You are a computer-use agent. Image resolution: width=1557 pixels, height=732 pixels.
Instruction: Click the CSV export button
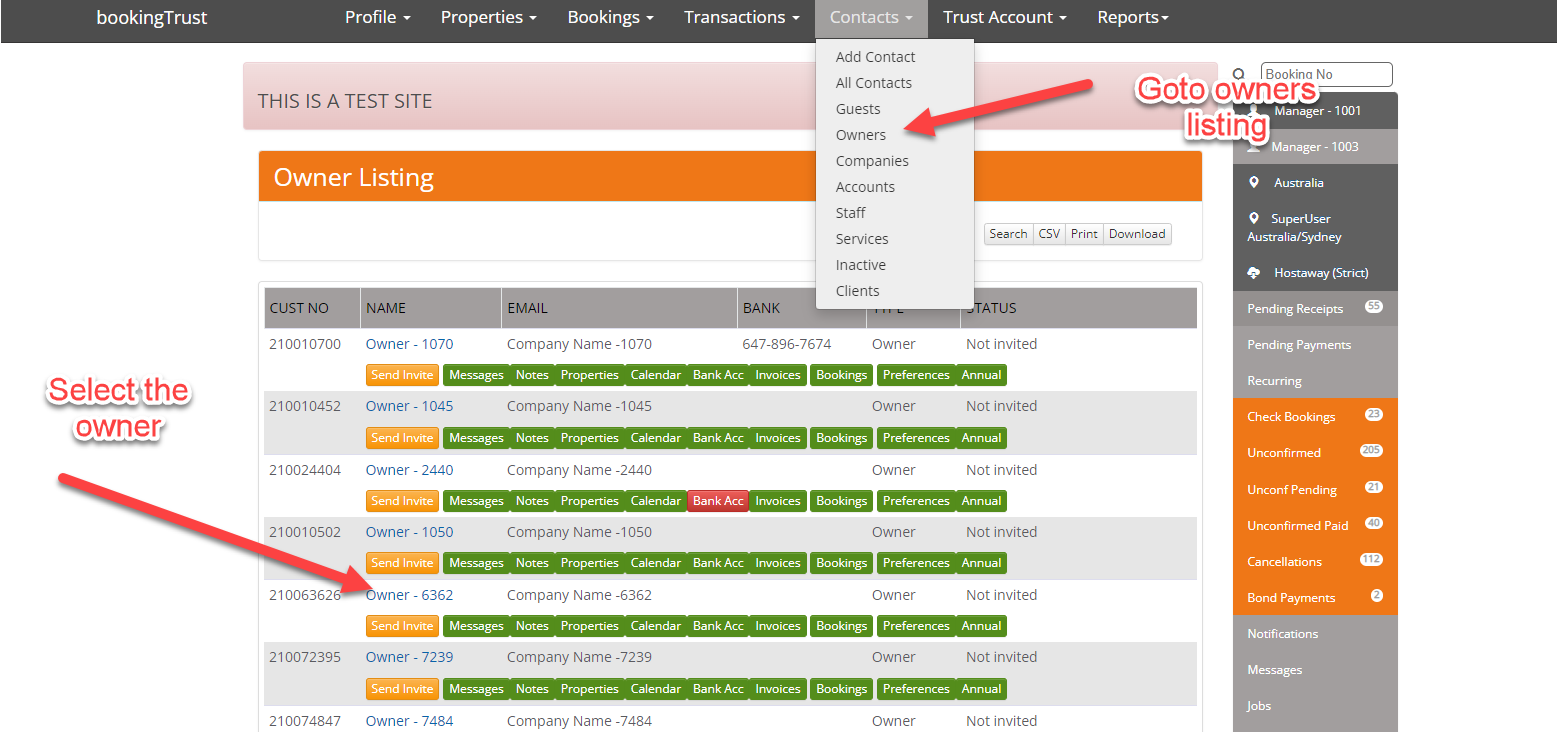[1049, 234]
